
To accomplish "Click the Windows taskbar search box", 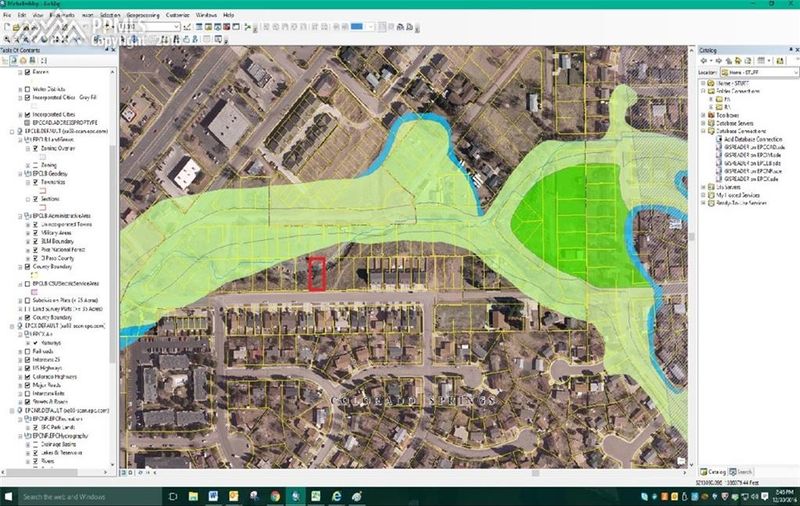I will 88,496.
